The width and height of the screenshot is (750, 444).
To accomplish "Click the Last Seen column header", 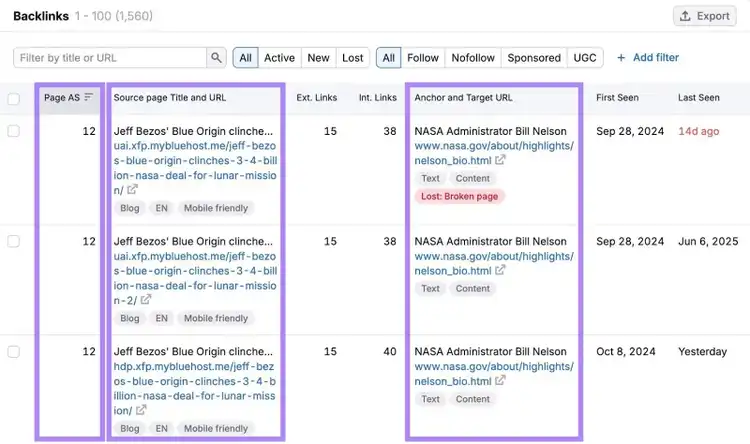I will (698, 98).
